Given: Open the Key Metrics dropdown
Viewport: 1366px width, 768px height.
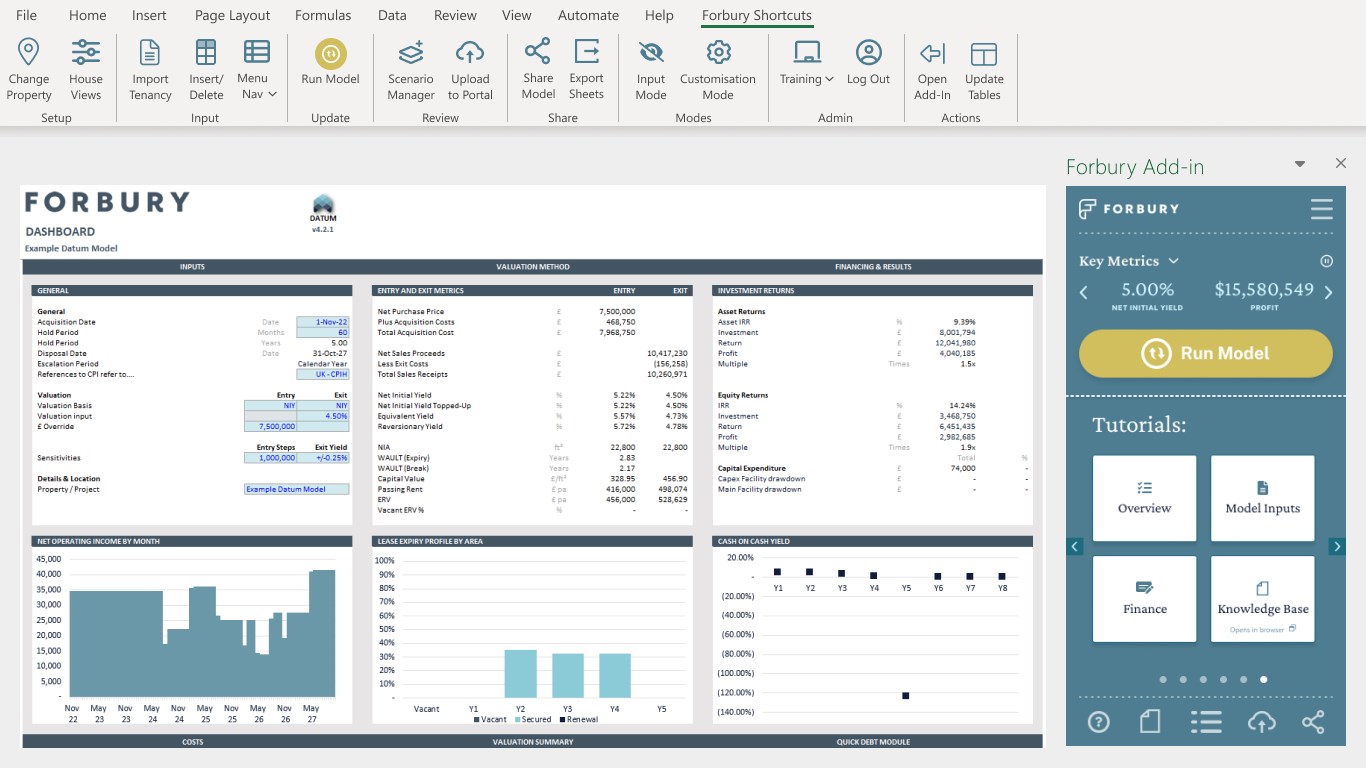Looking at the screenshot, I should pyautogui.click(x=1129, y=261).
